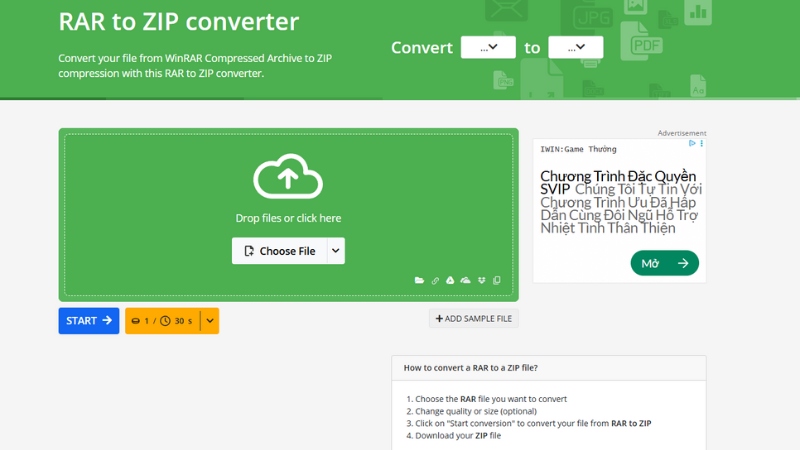Viewport: 800px width, 450px height.
Task: Open the source format dropdown after Convert
Action: [x=488, y=47]
